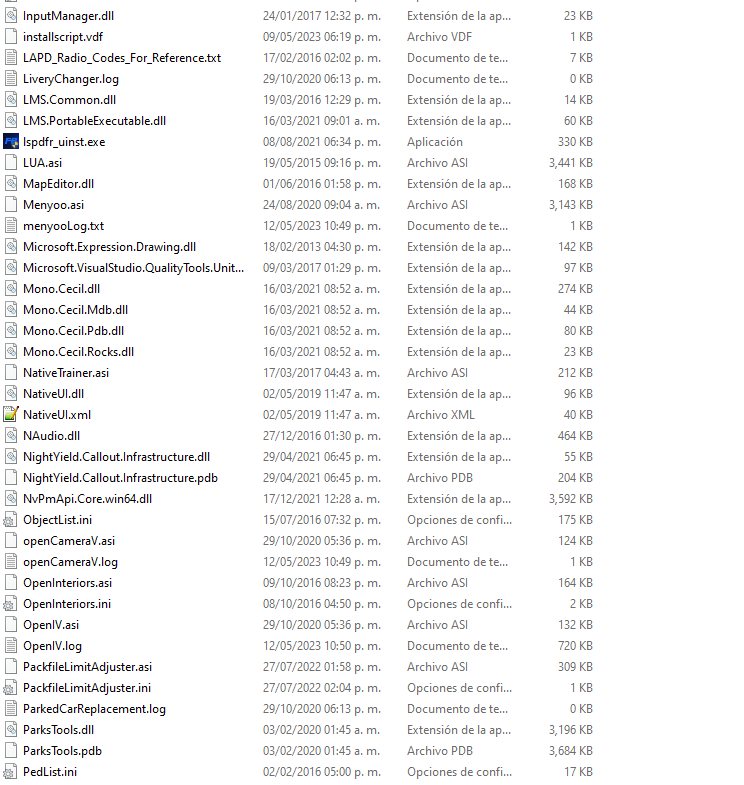Click the 3,143 KB size cell
Image resolution: width=744 pixels, height=785 pixels.
click(571, 205)
